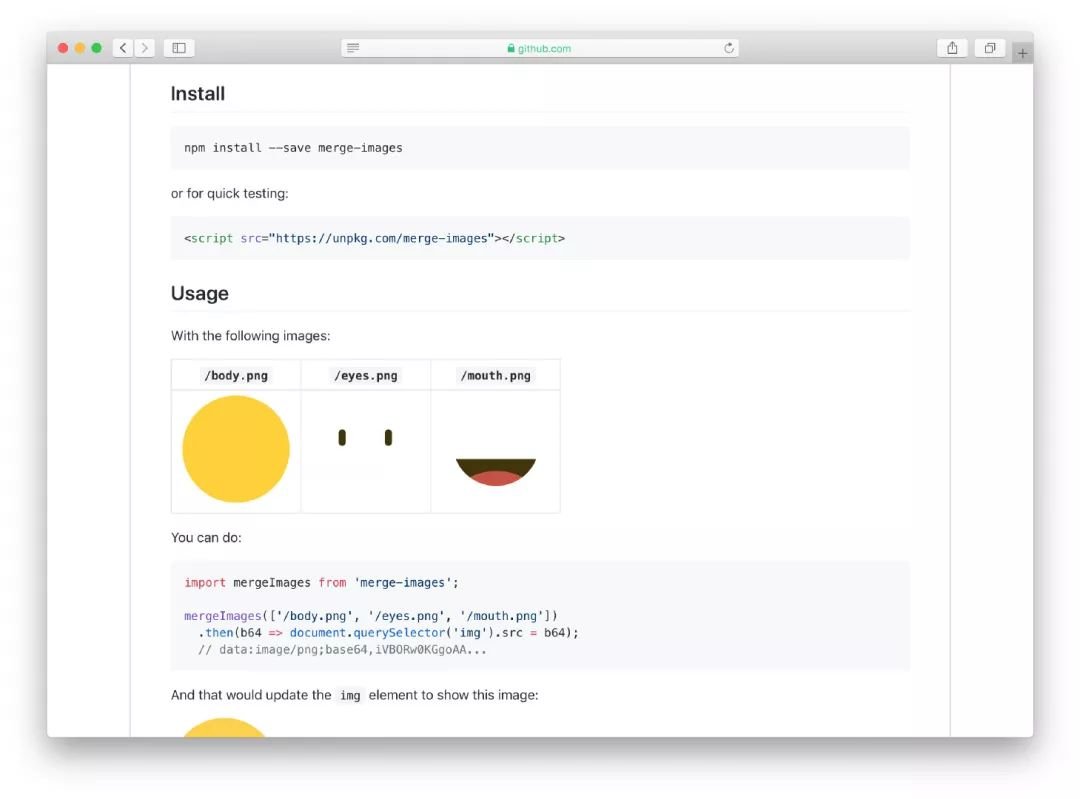Click the npm install command block
The width and height of the screenshot is (1080, 799).
coord(540,148)
